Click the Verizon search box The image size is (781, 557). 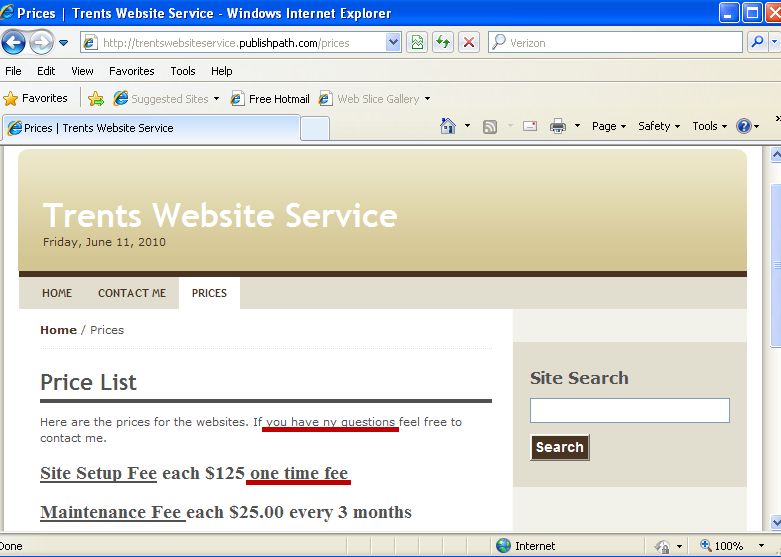[615, 42]
